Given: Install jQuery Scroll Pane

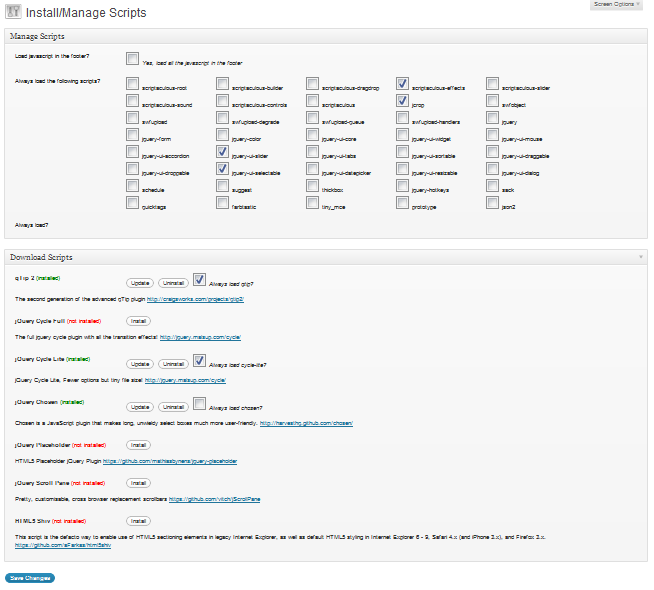Looking at the screenshot, I should click(x=138, y=483).
